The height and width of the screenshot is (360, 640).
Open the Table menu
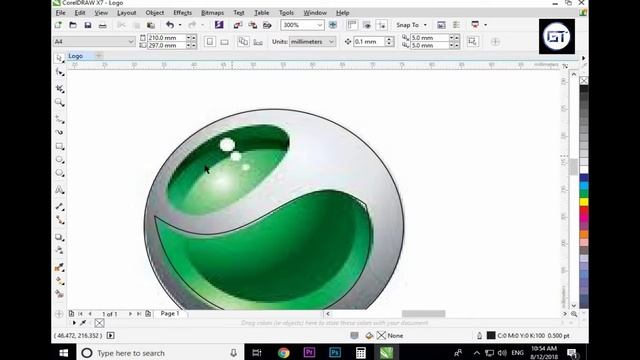(262, 13)
